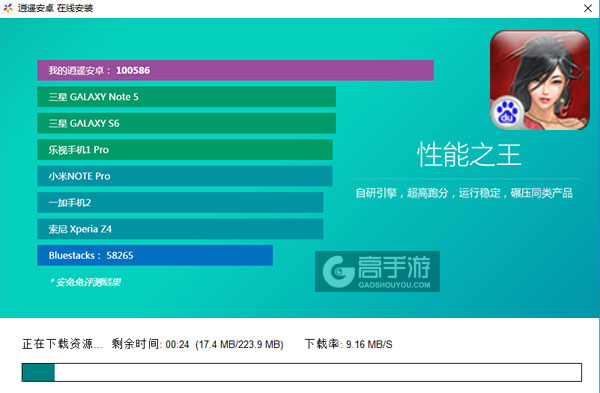
Task: Close the 逍遥安卓 installer window
Action: [588, 8]
